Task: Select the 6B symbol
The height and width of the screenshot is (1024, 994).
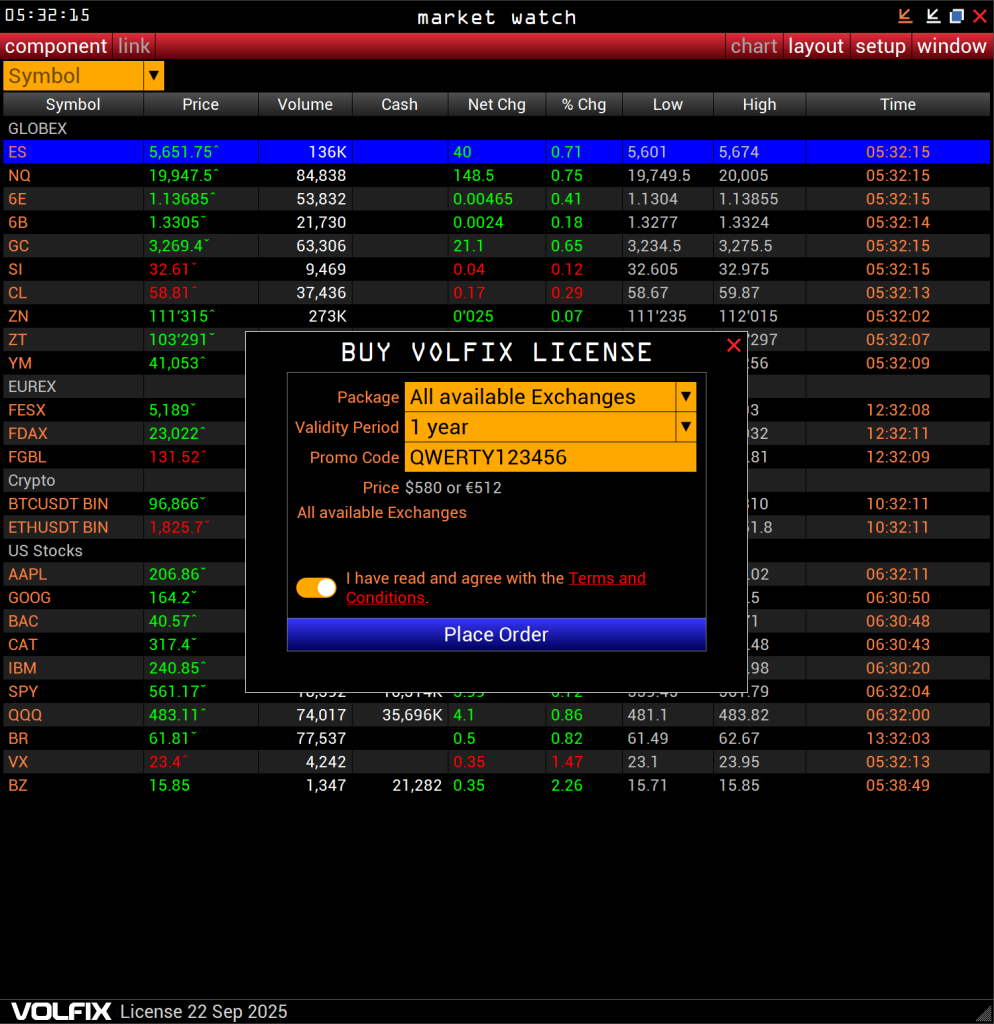Action: click(x=18, y=223)
